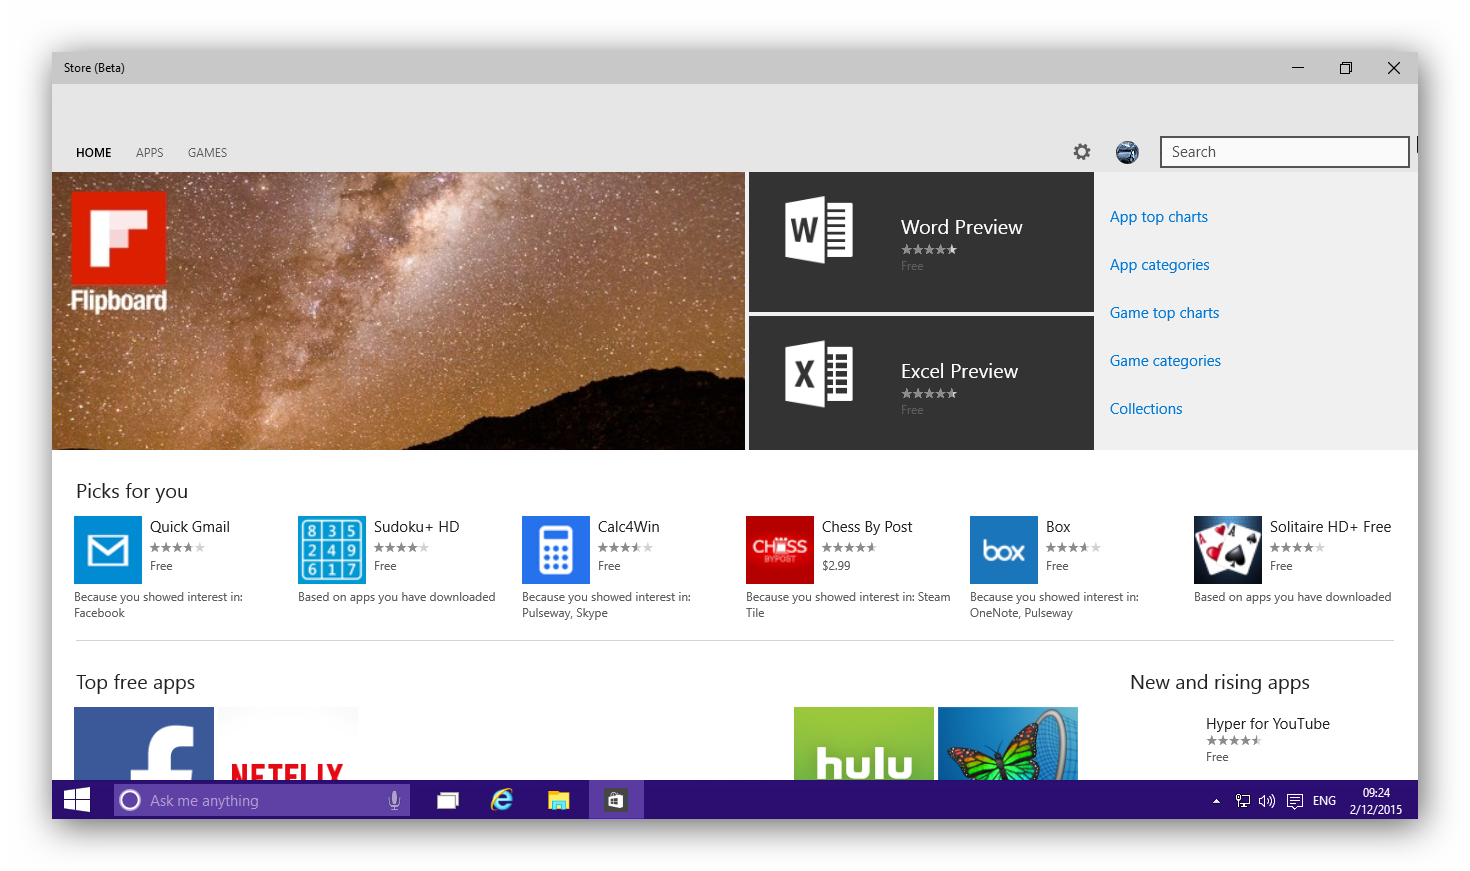This screenshot has width=1470, height=871.
Task: Open the taskbar clock and date
Action: tap(1376, 801)
